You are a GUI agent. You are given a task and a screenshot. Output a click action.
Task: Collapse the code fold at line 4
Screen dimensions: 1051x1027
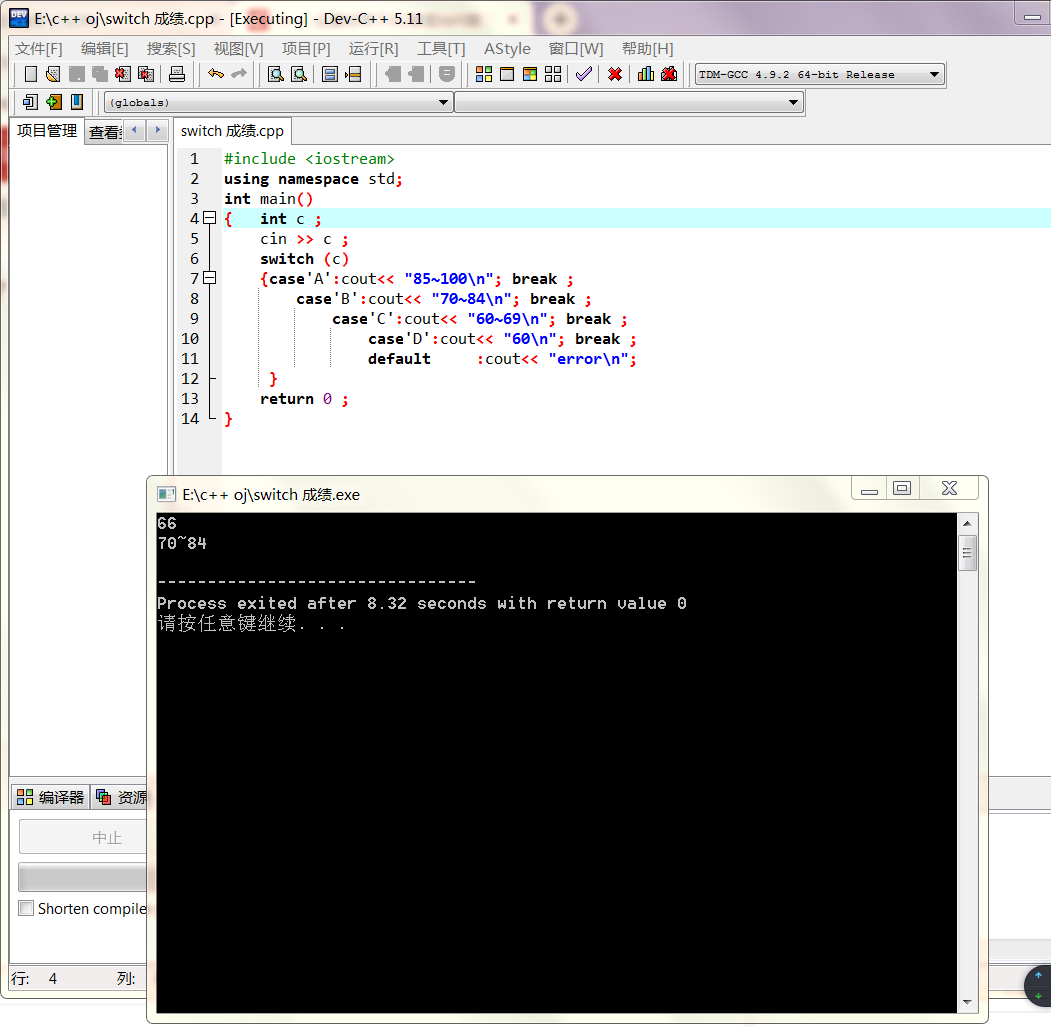pos(210,218)
